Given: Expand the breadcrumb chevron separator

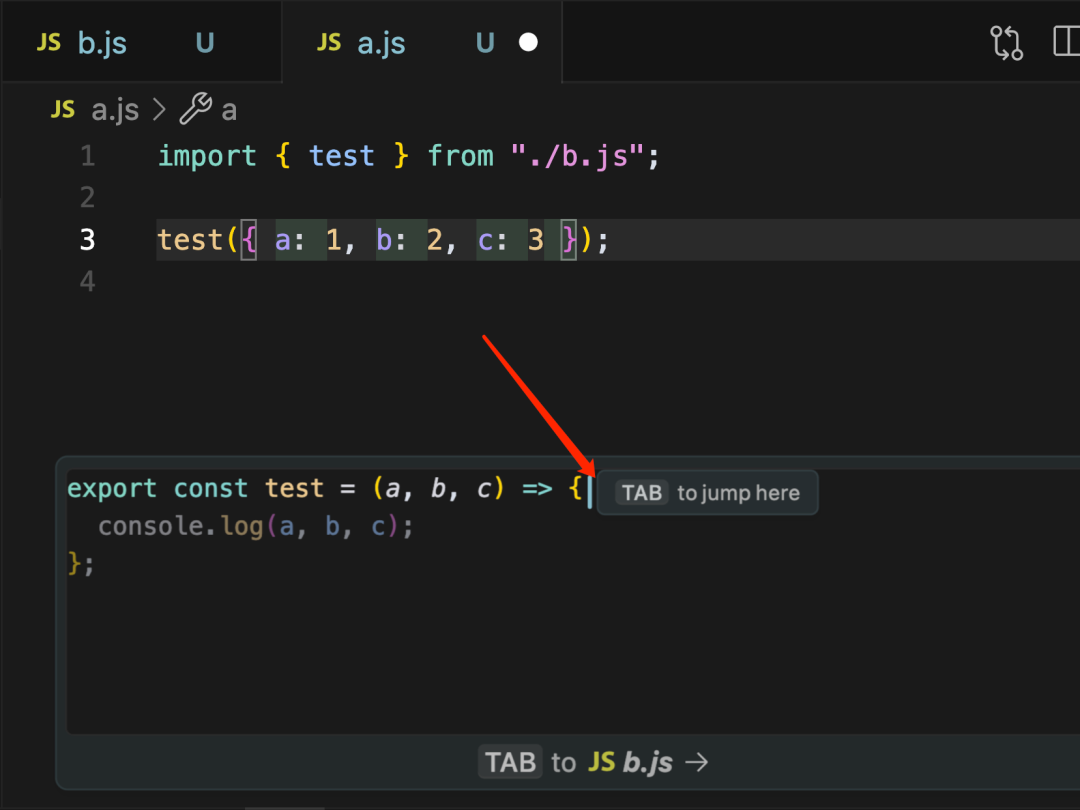Looking at the screenshot, I should coord(158,109).
